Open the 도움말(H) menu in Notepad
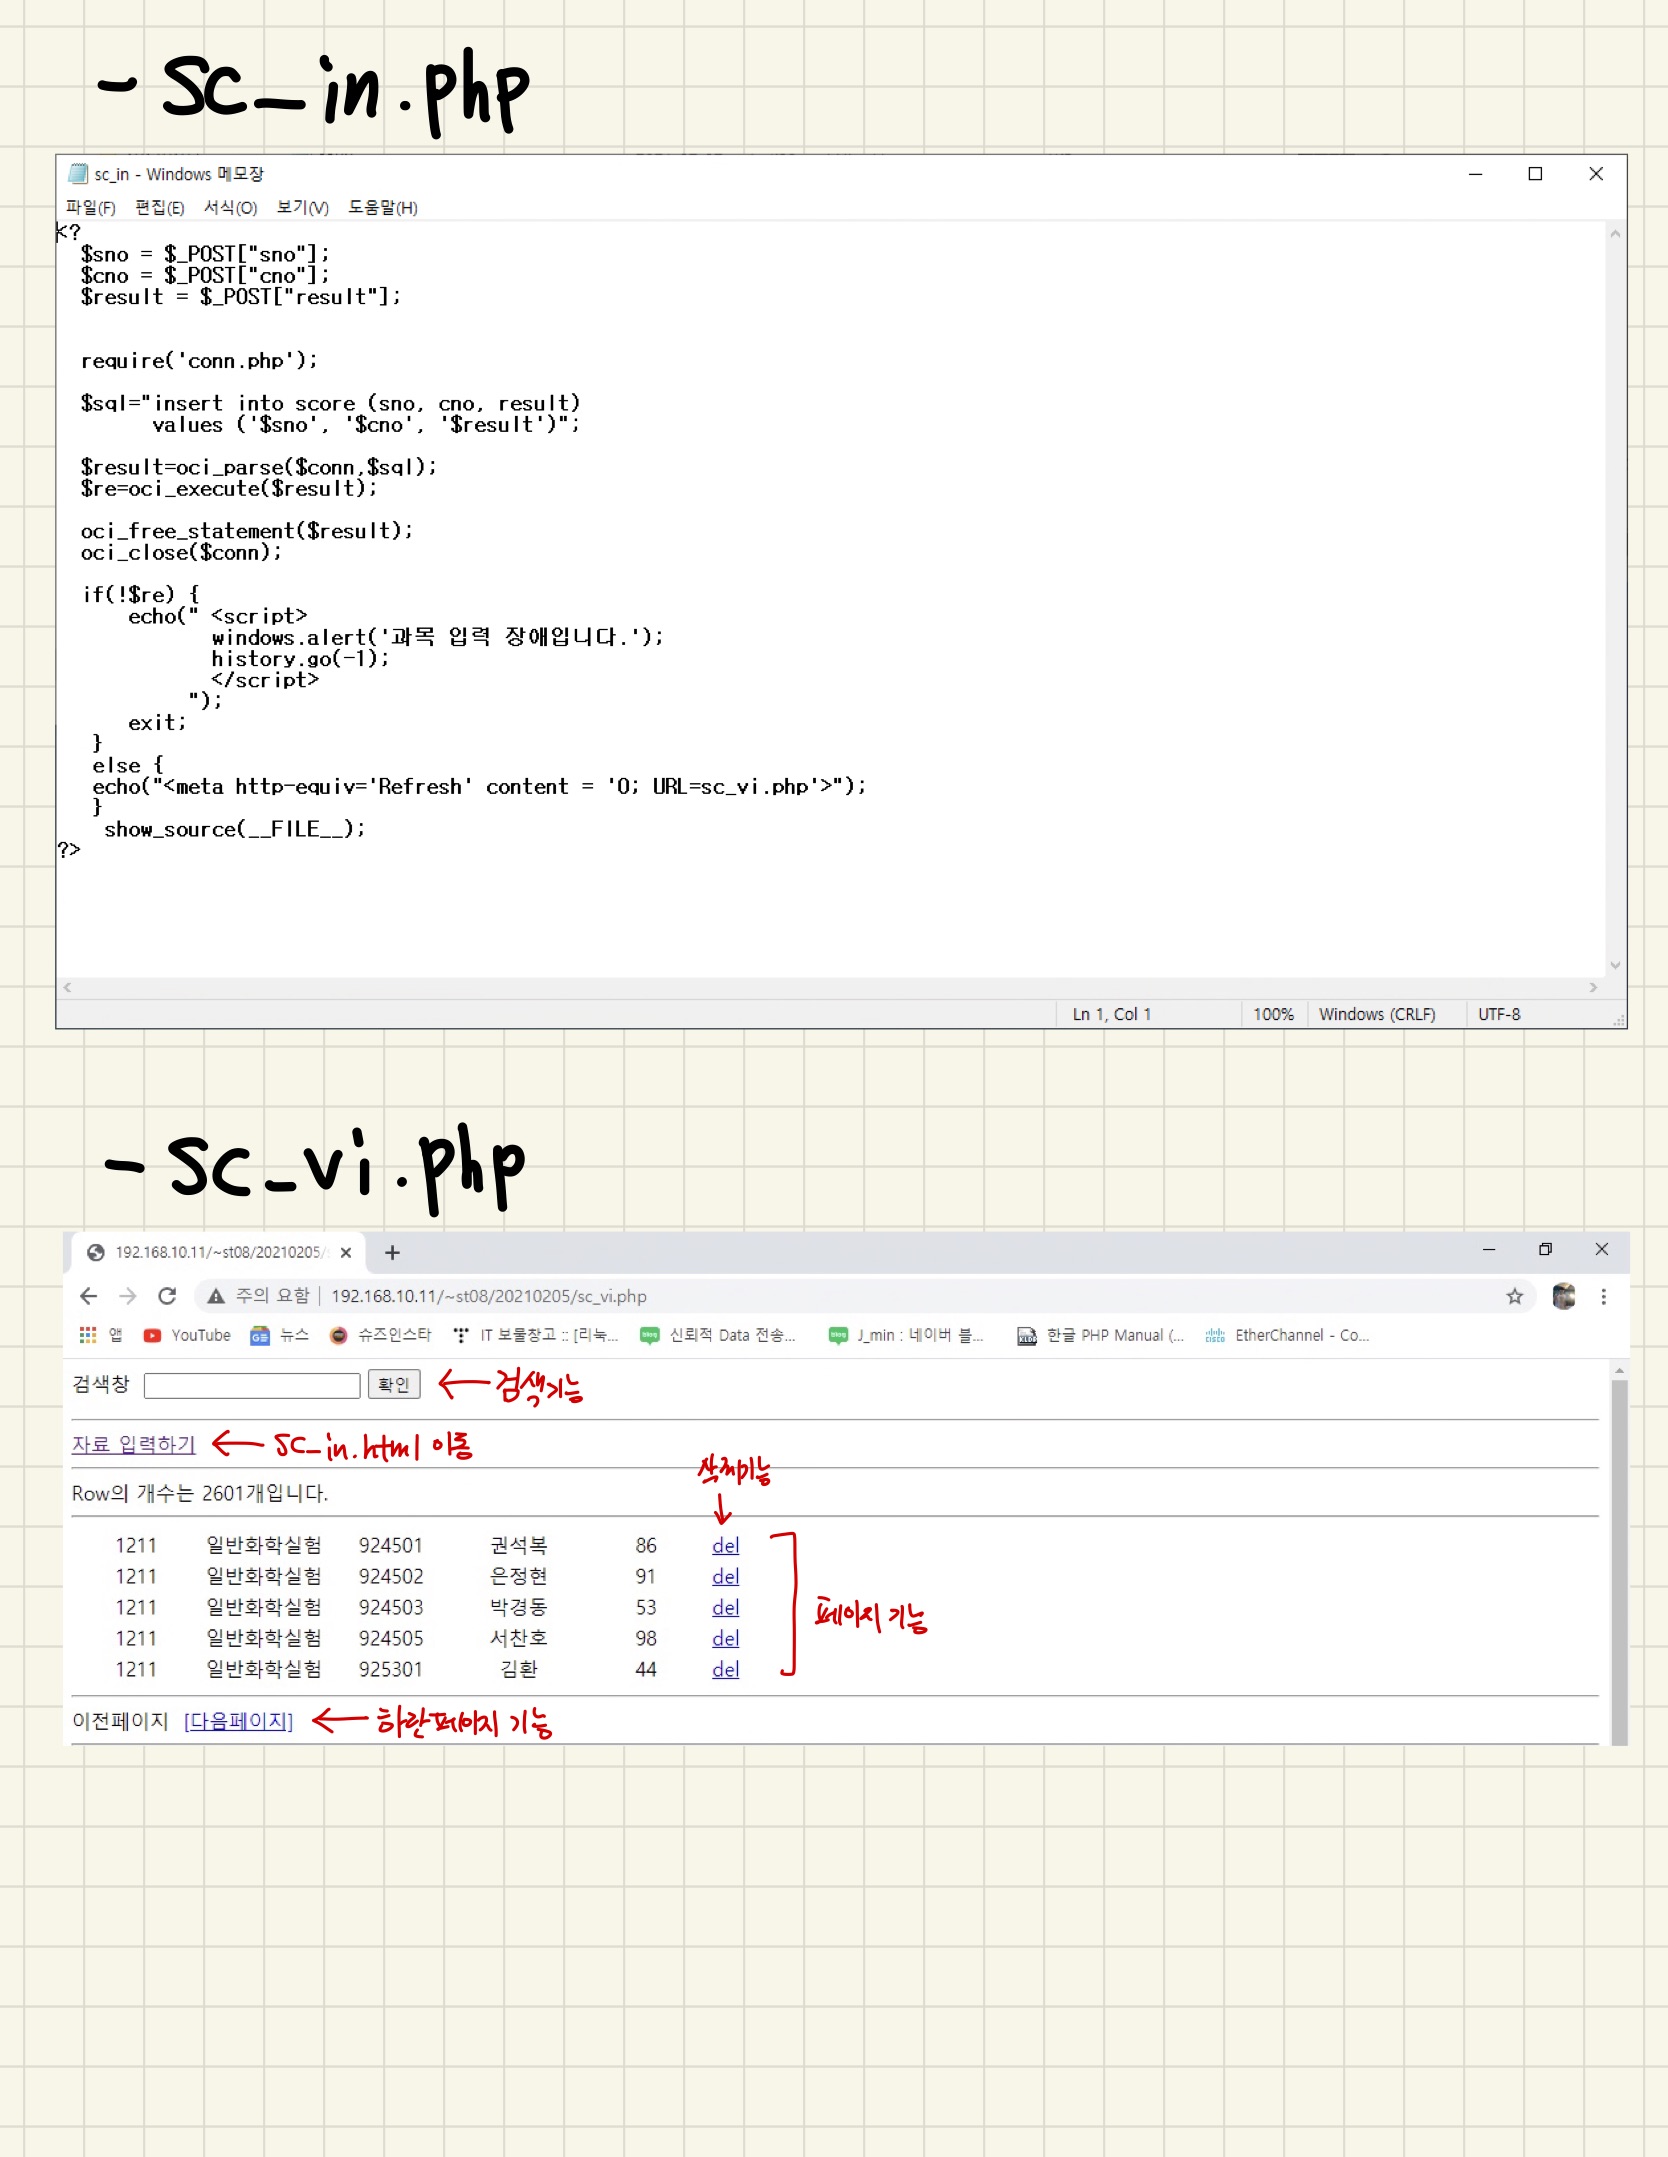This screenshot has width=1668, height=2157. pos(382,208)
